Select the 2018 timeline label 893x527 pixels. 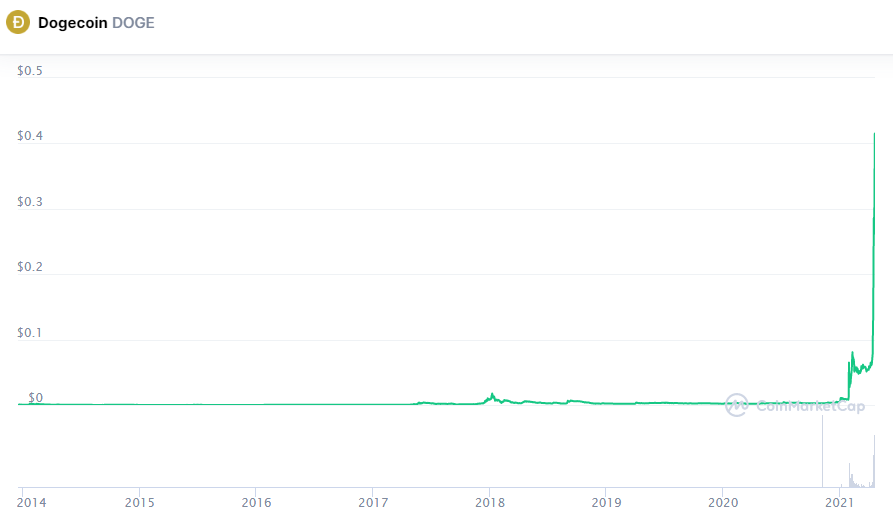point(489,501)
